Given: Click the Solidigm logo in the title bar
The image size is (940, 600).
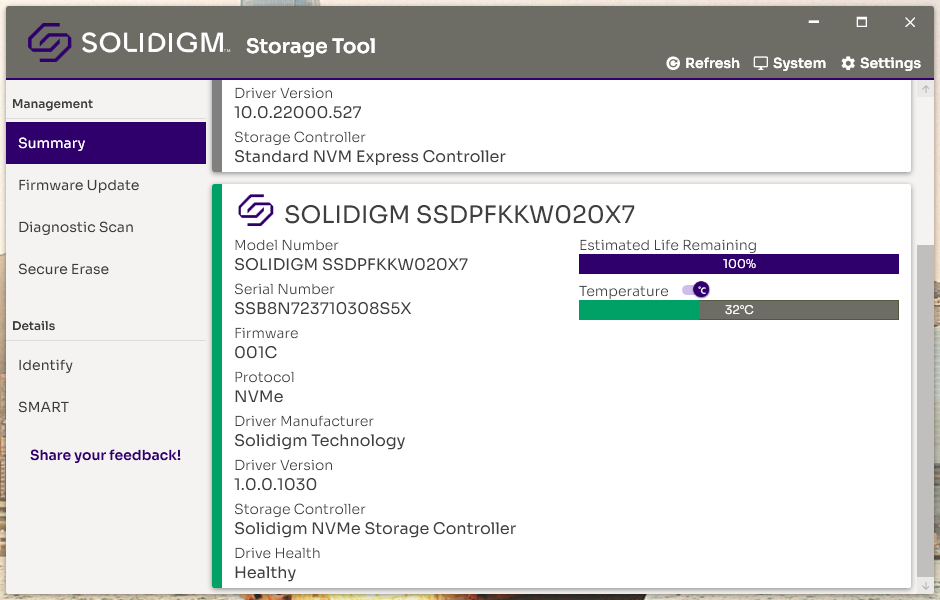Looking at the screenshot, I should click(52, 42).
